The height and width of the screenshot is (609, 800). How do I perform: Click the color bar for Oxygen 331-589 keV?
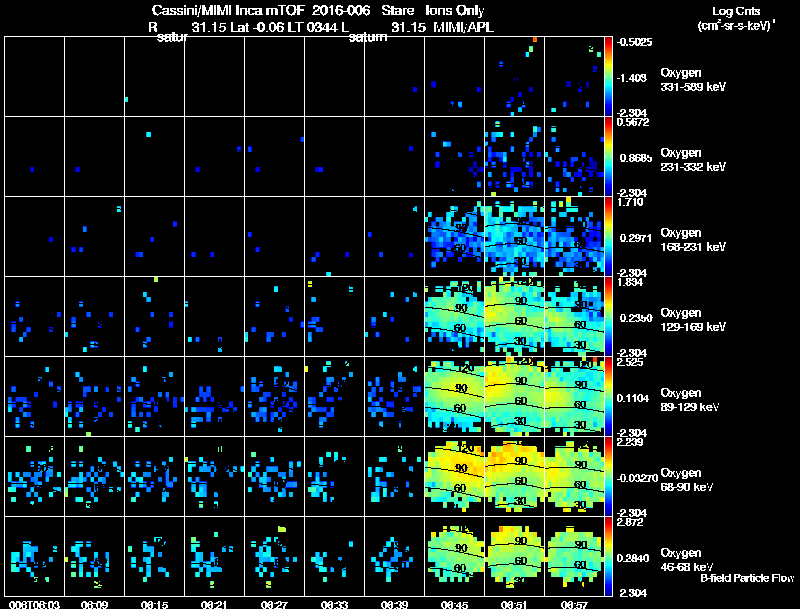(x=608, y=77)
